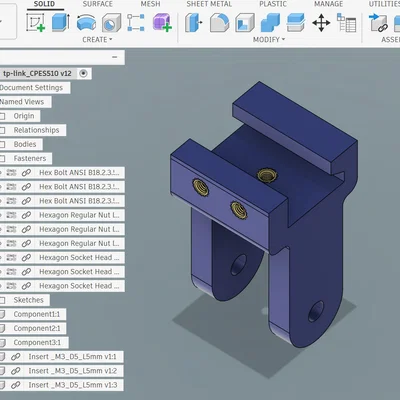400x400 pixels.
Task: Click the Joint tool icon in Assemble
Action: tap(378, 23)
